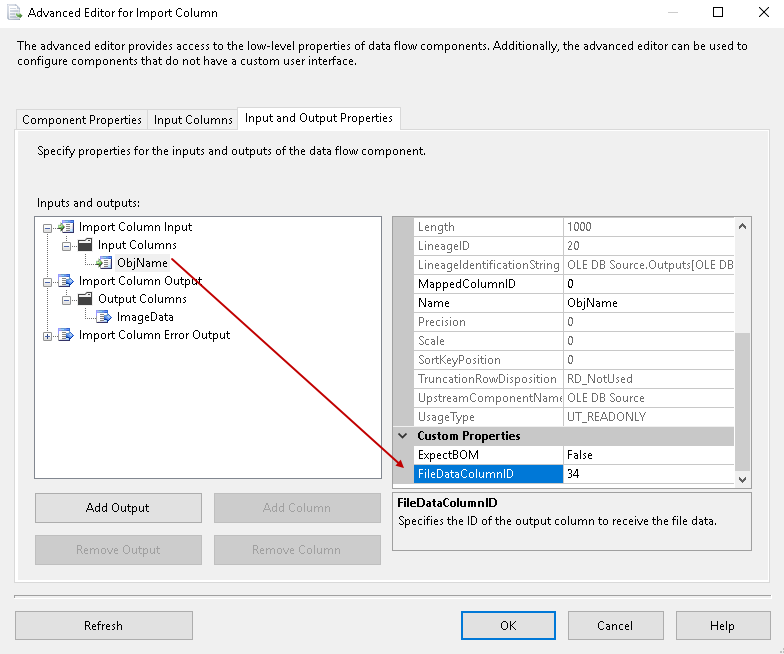Collapse the Custom Properties category
The height and width of the screenshot is (654, 784).
tap(403, 436)
